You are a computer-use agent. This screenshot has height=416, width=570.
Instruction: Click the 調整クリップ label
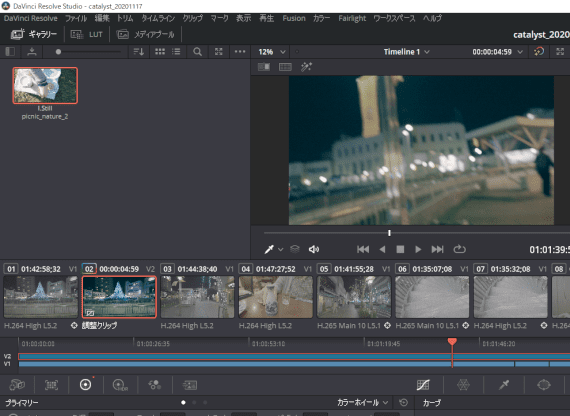(x=99, y=325)
